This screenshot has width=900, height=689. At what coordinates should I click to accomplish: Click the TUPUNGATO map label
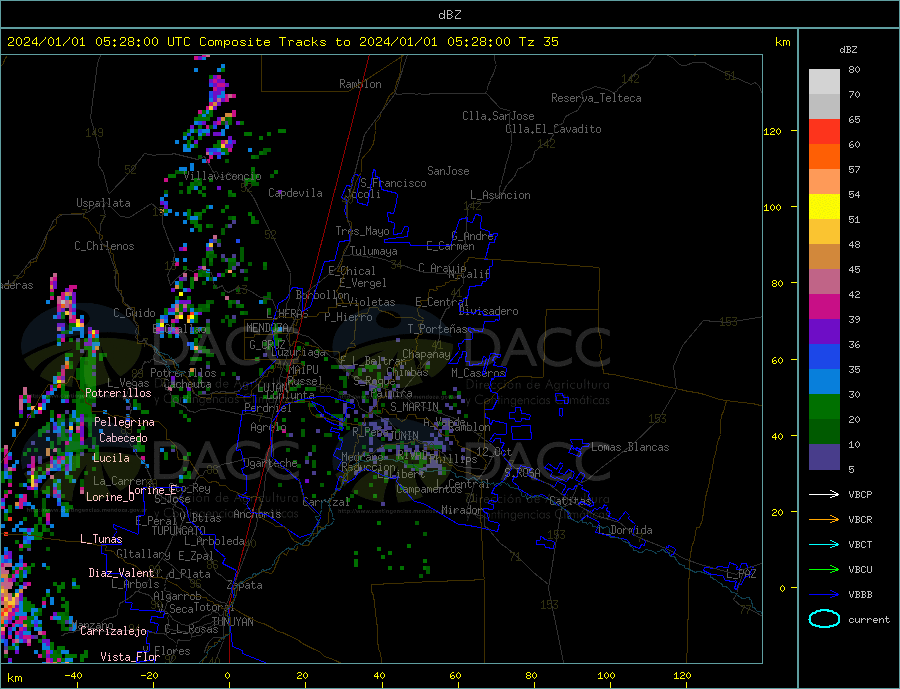(x=179, y=531)
